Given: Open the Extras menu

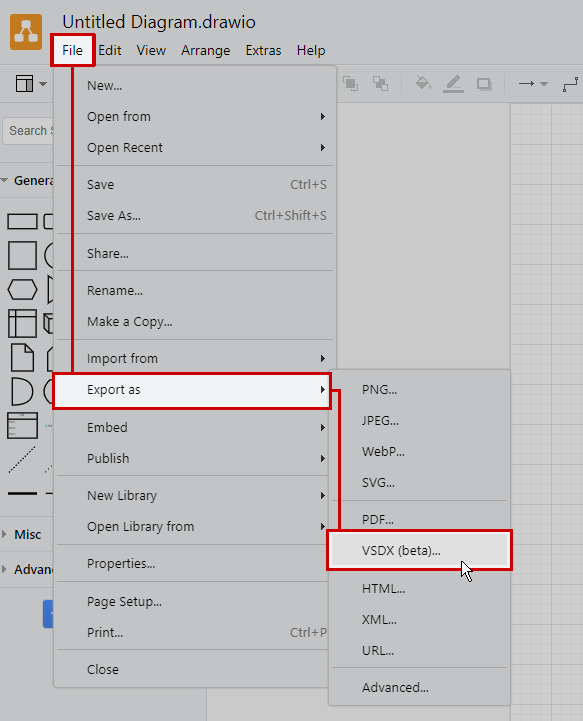Looking at the screenshot, I should (x=263, y=50).
